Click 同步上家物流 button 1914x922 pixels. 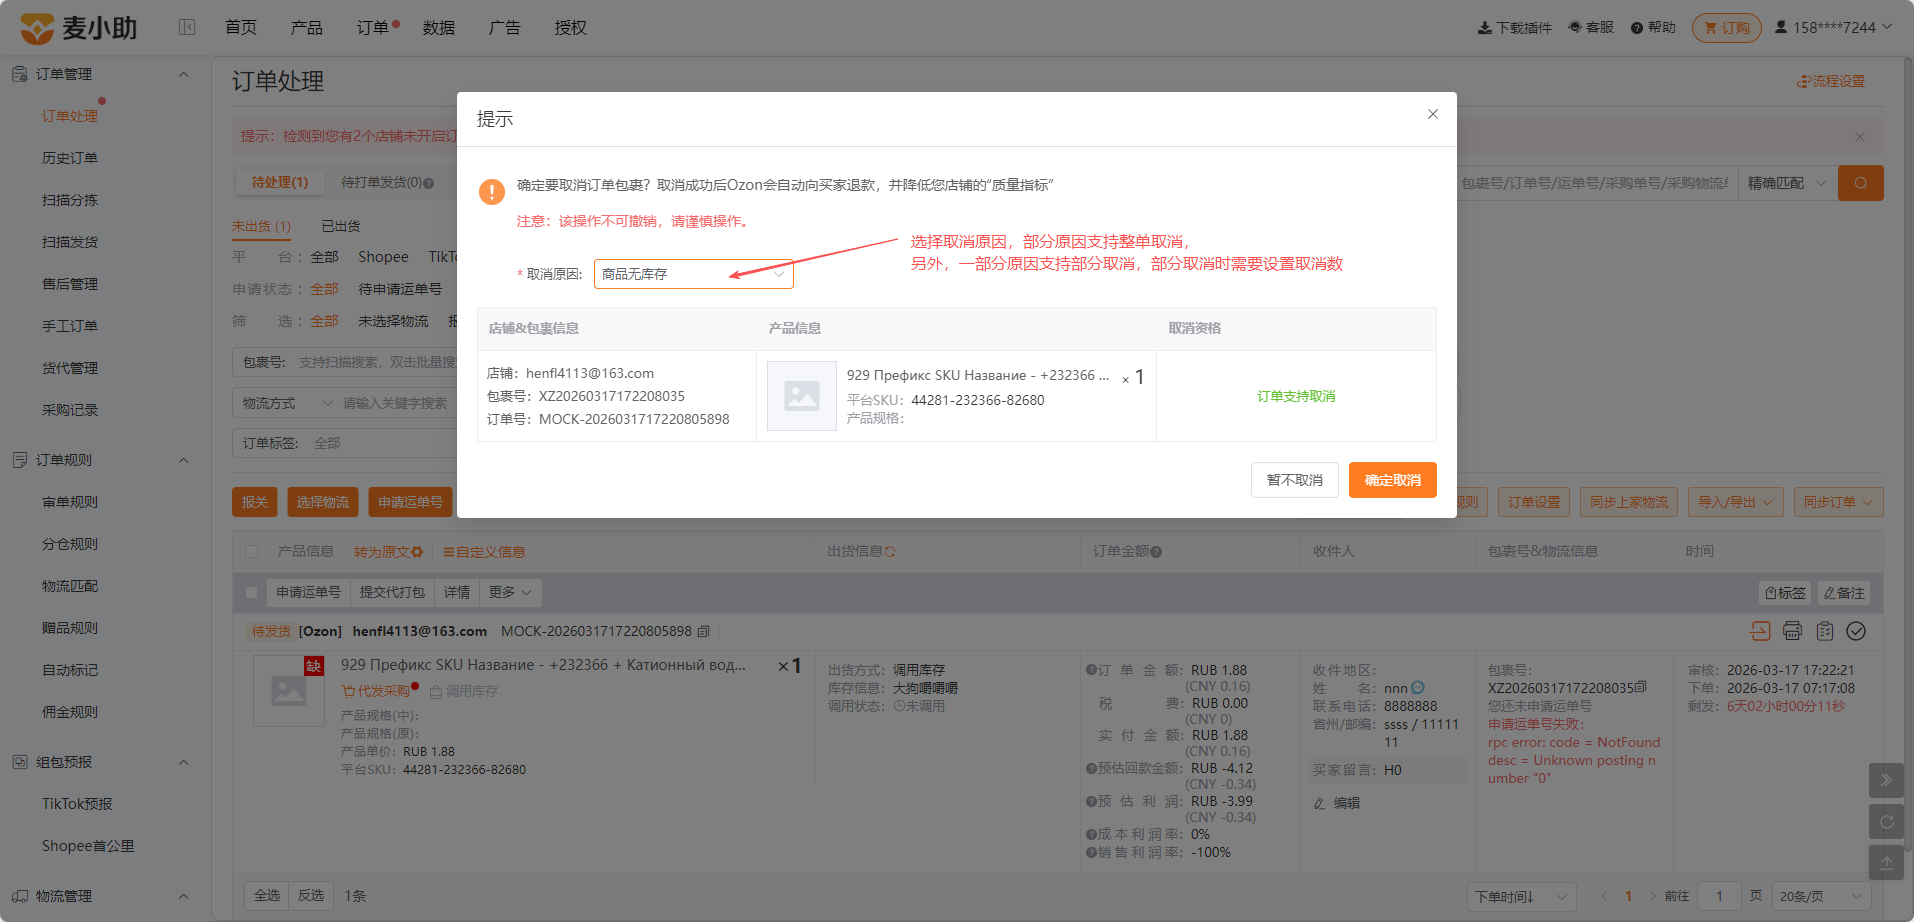pyautogui.click(x=1629, y=502)
